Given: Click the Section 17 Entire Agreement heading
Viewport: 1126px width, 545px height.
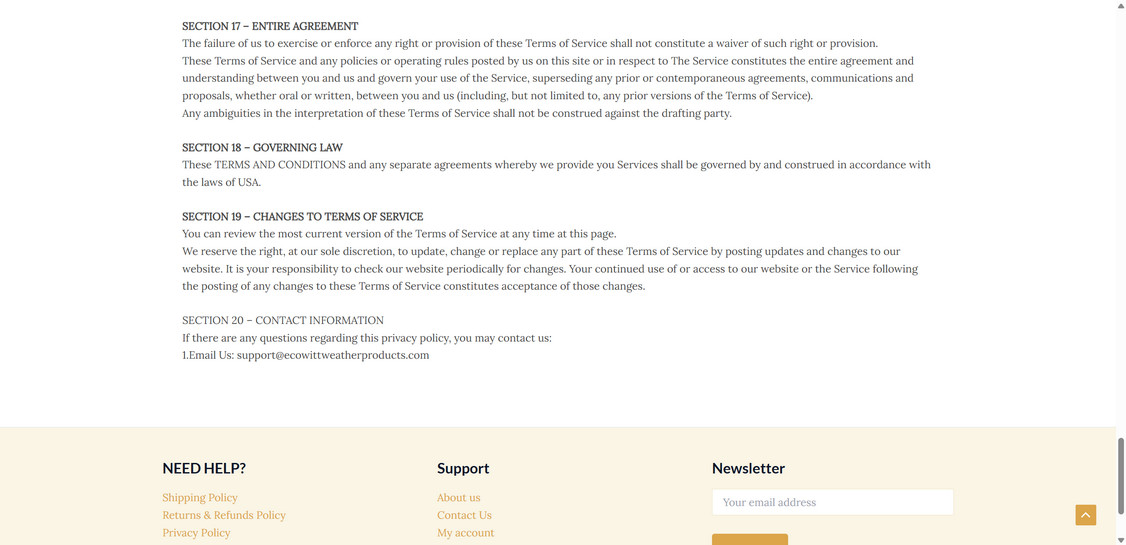Looking at the screenshot, I should coord(270,26).
